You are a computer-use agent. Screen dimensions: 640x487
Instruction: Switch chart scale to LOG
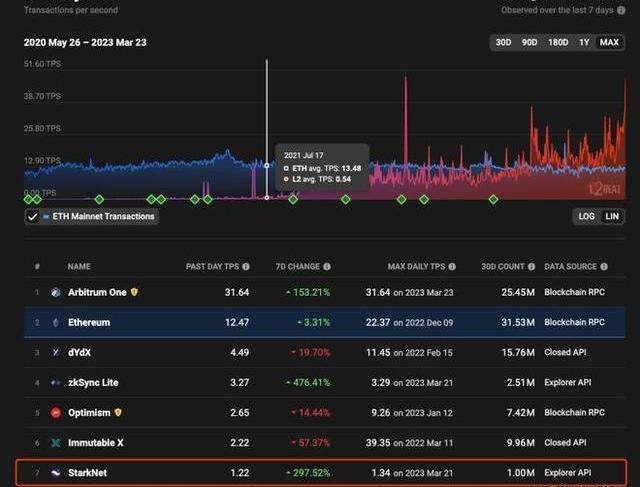[586, 216]
